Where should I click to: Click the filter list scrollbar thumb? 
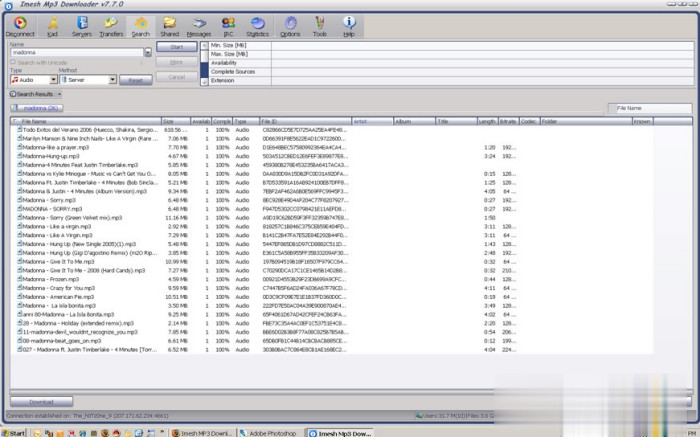coord(204,56)
